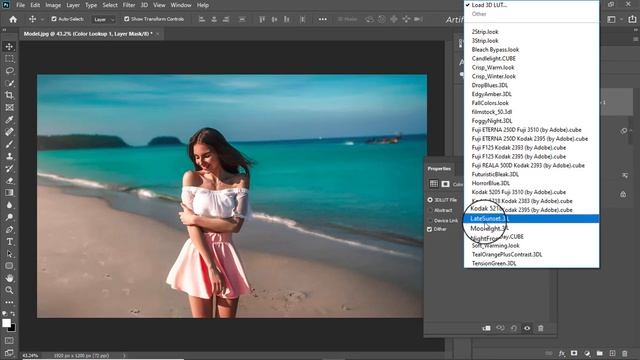The image size is (640, 360).
Task: Toggle Auto-Select checkbox
Action: point(54,19)
